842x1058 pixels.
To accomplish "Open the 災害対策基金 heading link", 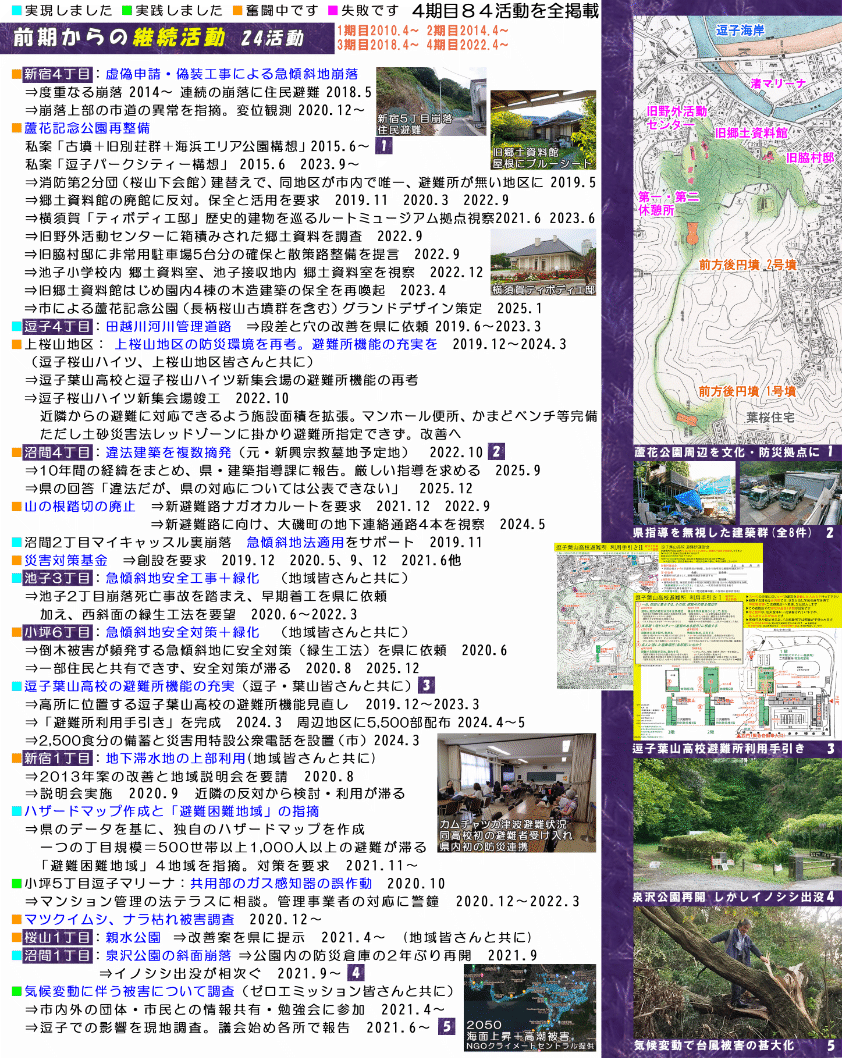I will click(66, 560).
